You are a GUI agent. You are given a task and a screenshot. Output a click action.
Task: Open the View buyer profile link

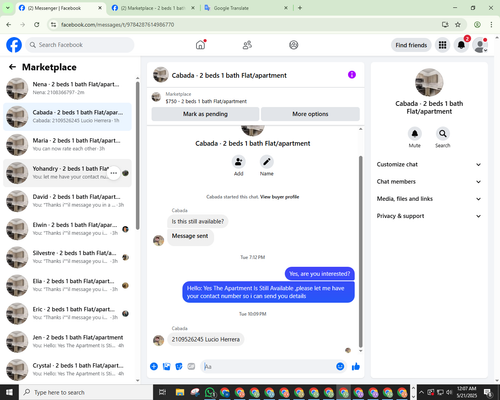(x=279, y=197)
